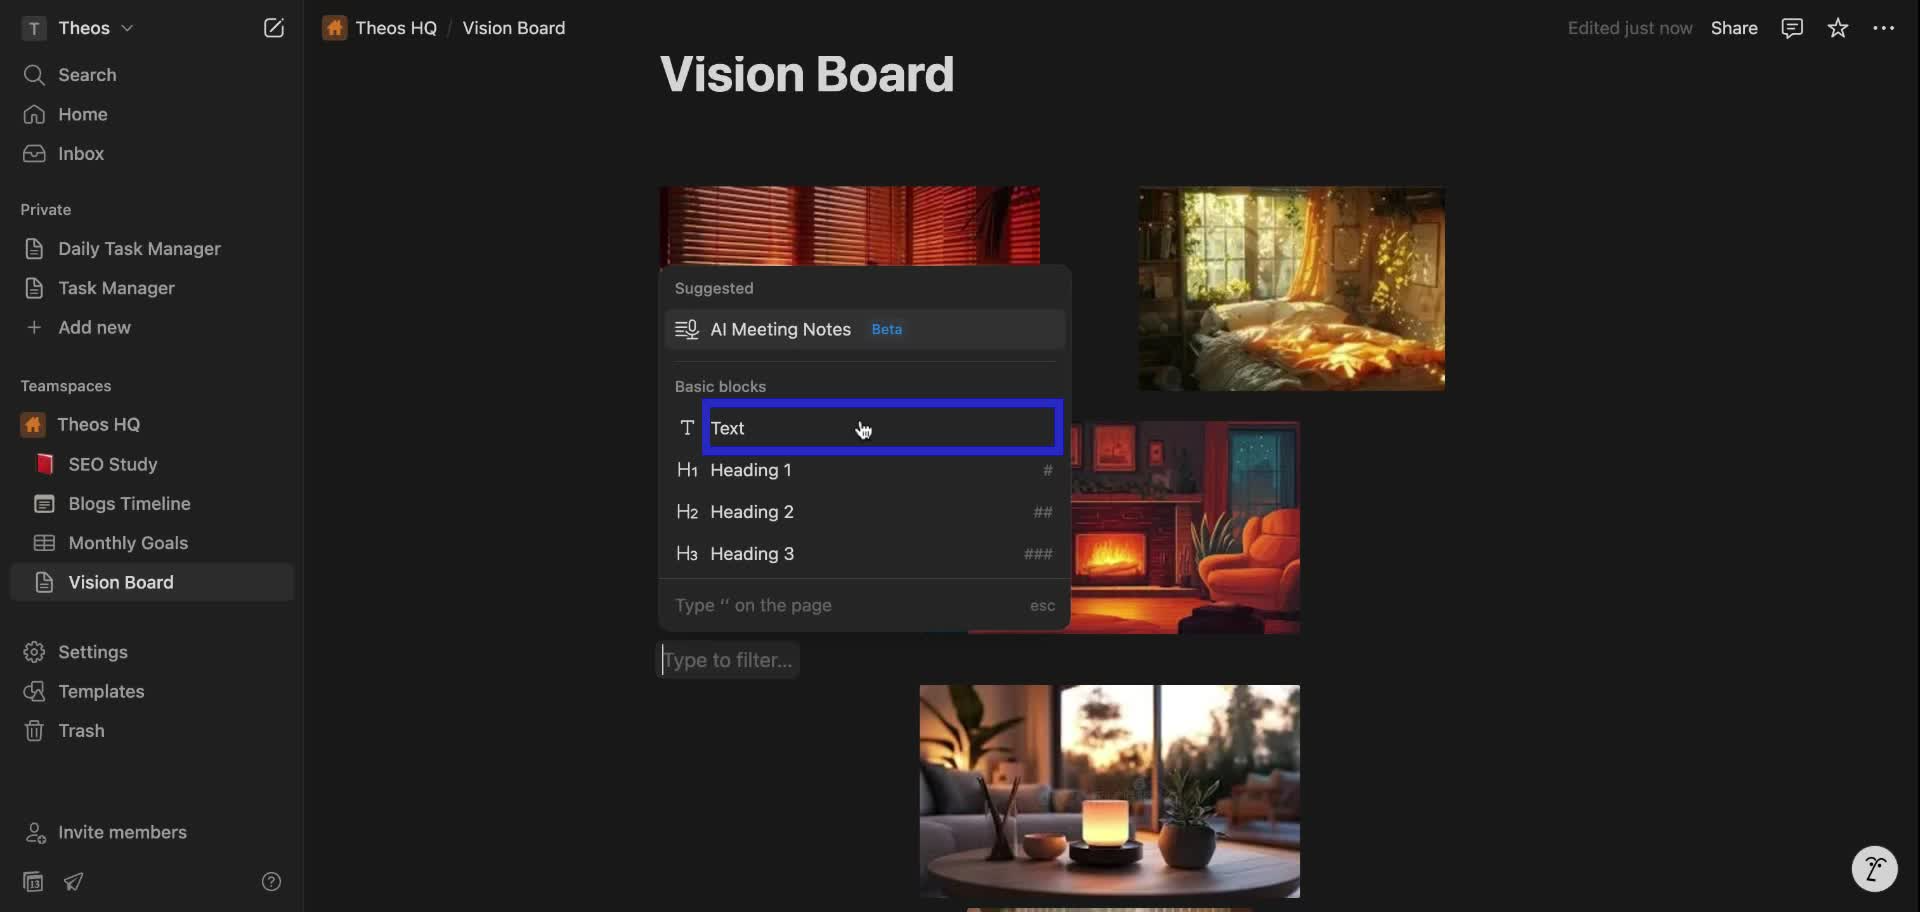Open the Monthly Goals page
The height and width of the screenshot is (912, 1920).
[128, 543]
